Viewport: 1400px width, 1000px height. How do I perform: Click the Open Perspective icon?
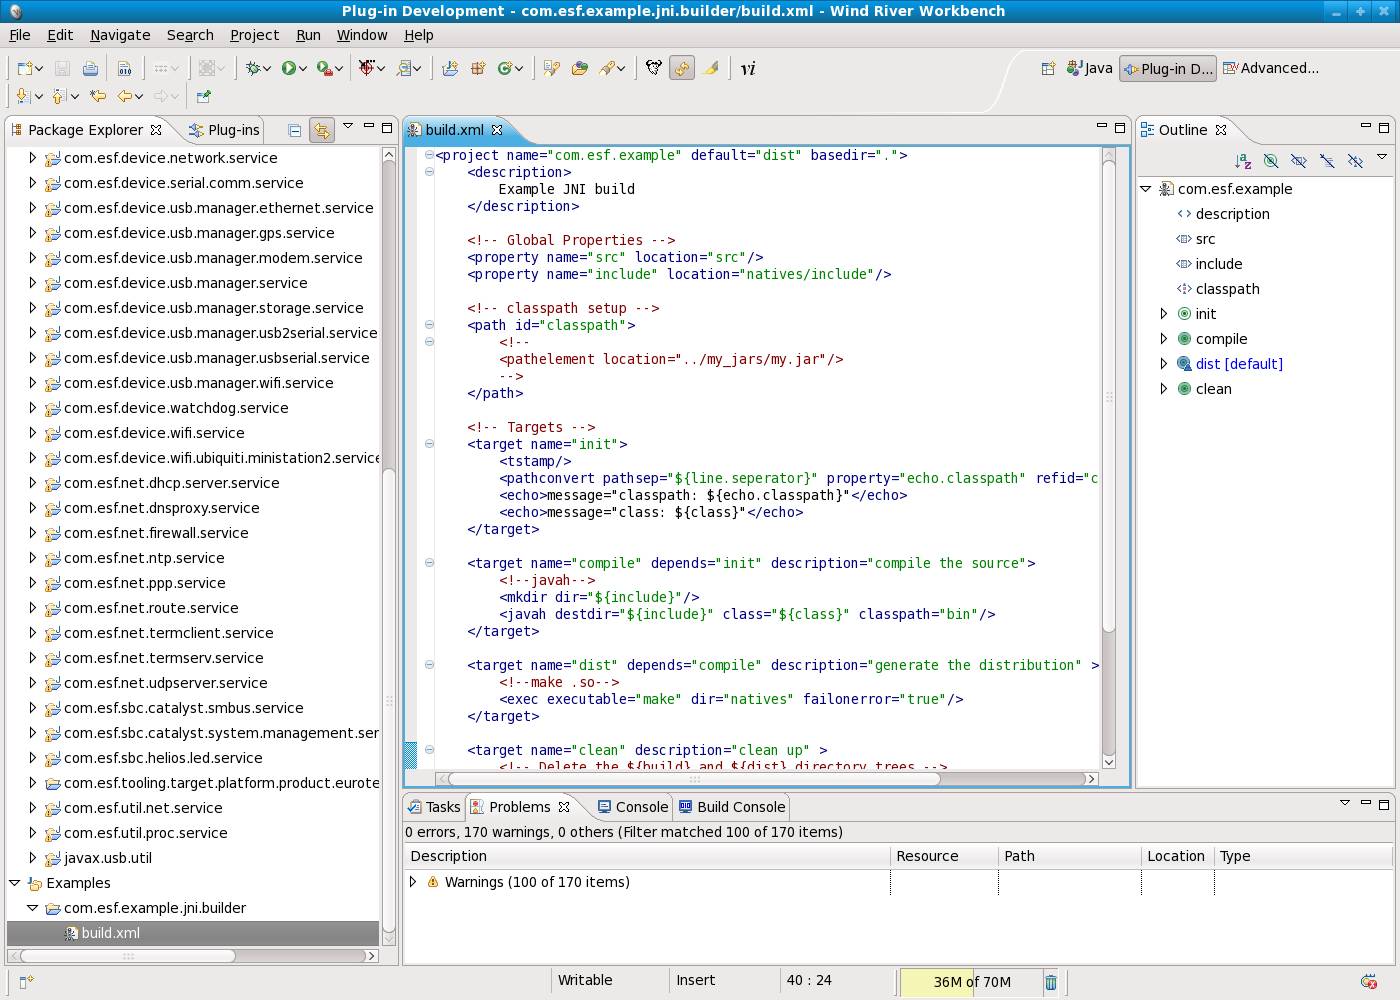click(1048, 68)
